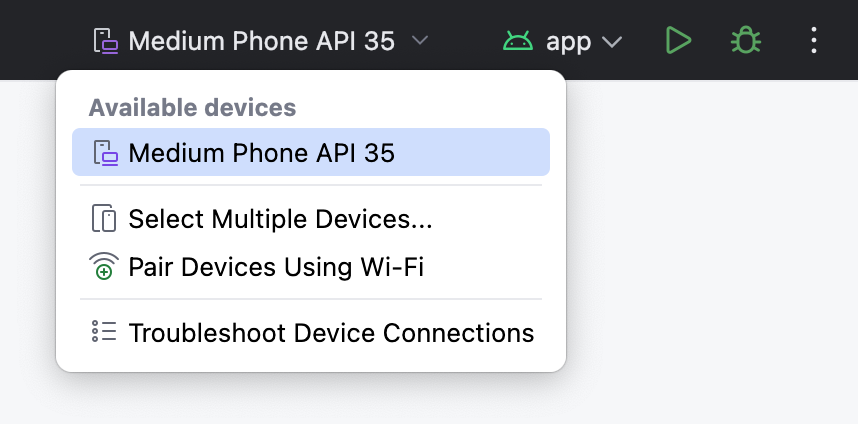Click the device icon in the toolbar selector
Screen dimensions: 858x424
(106, 41)
